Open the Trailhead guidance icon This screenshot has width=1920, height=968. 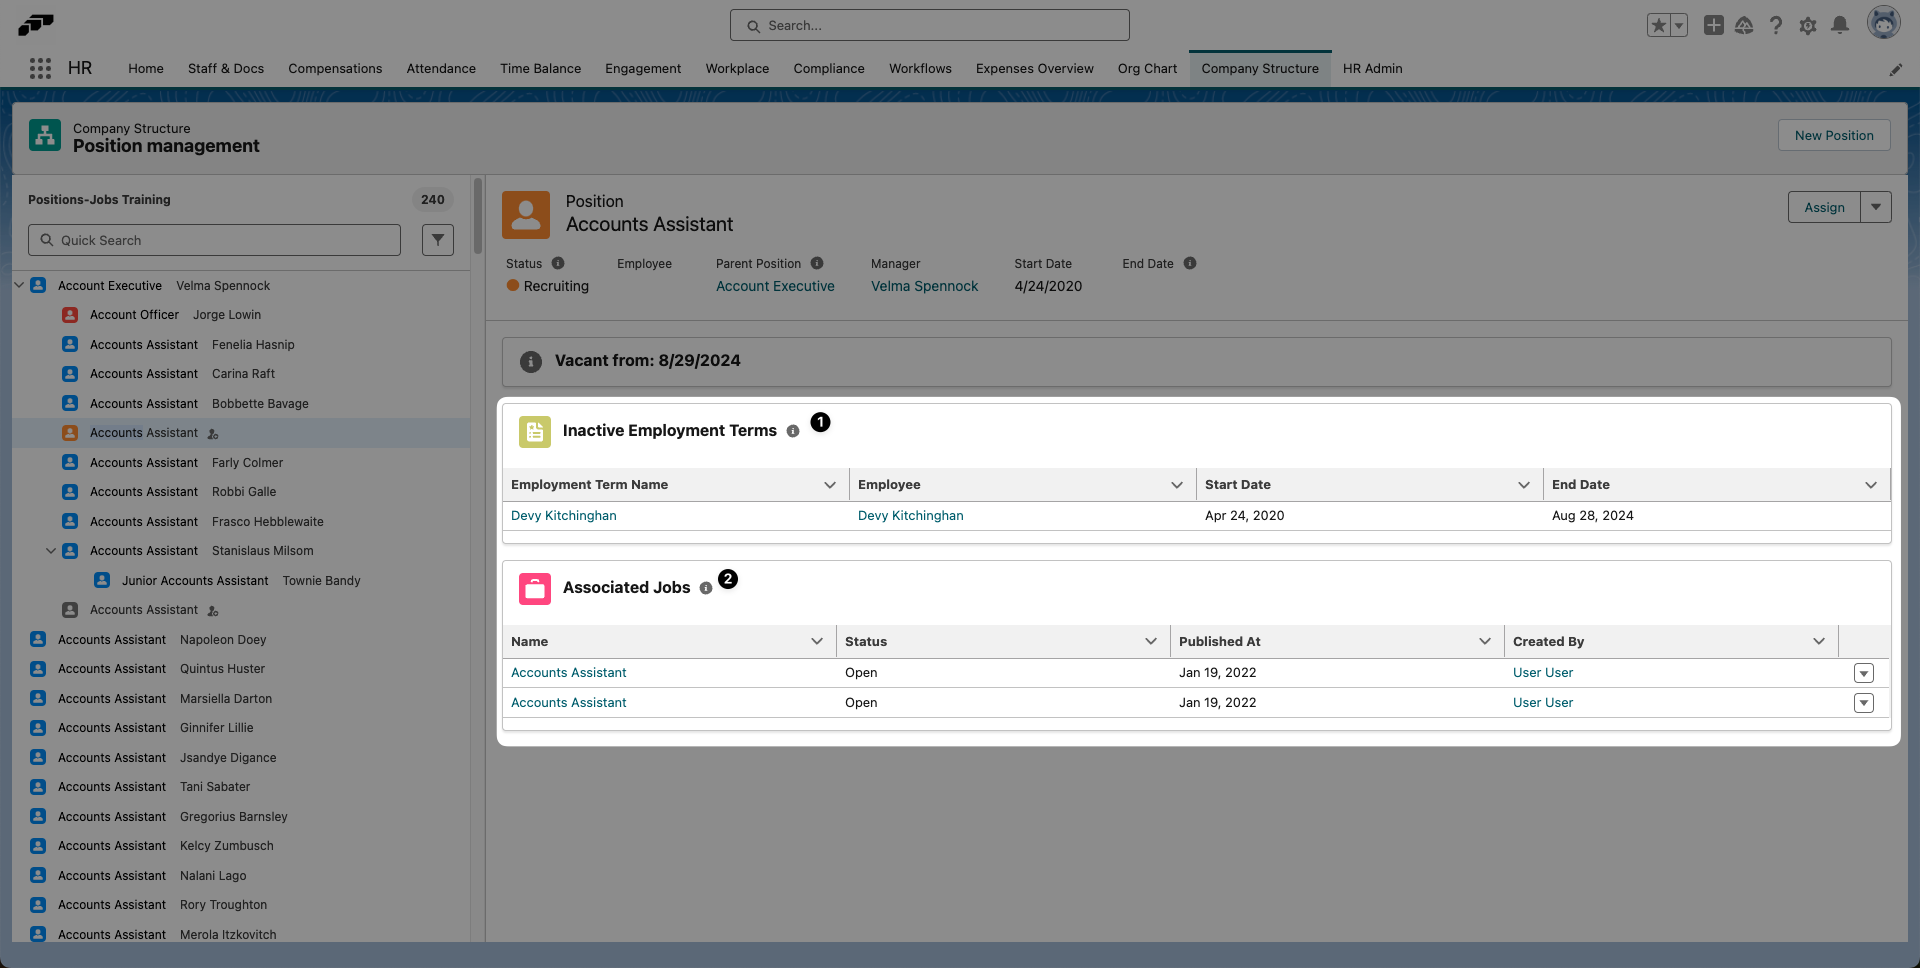point(1745,25)
